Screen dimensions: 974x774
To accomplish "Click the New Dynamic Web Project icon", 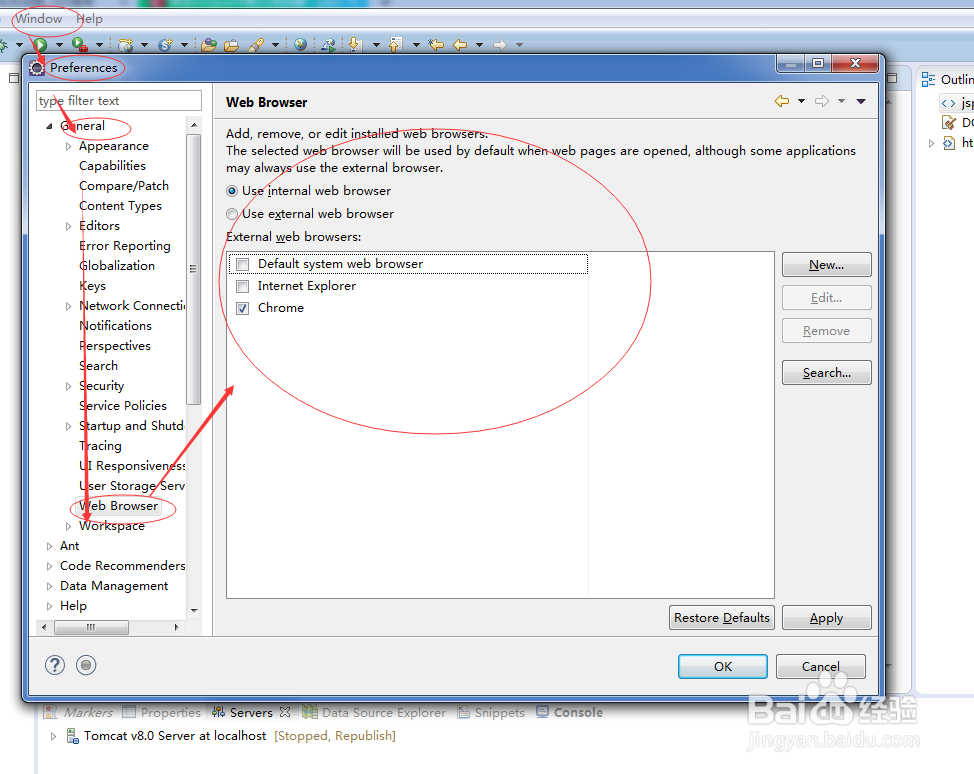I will (126, 45).
